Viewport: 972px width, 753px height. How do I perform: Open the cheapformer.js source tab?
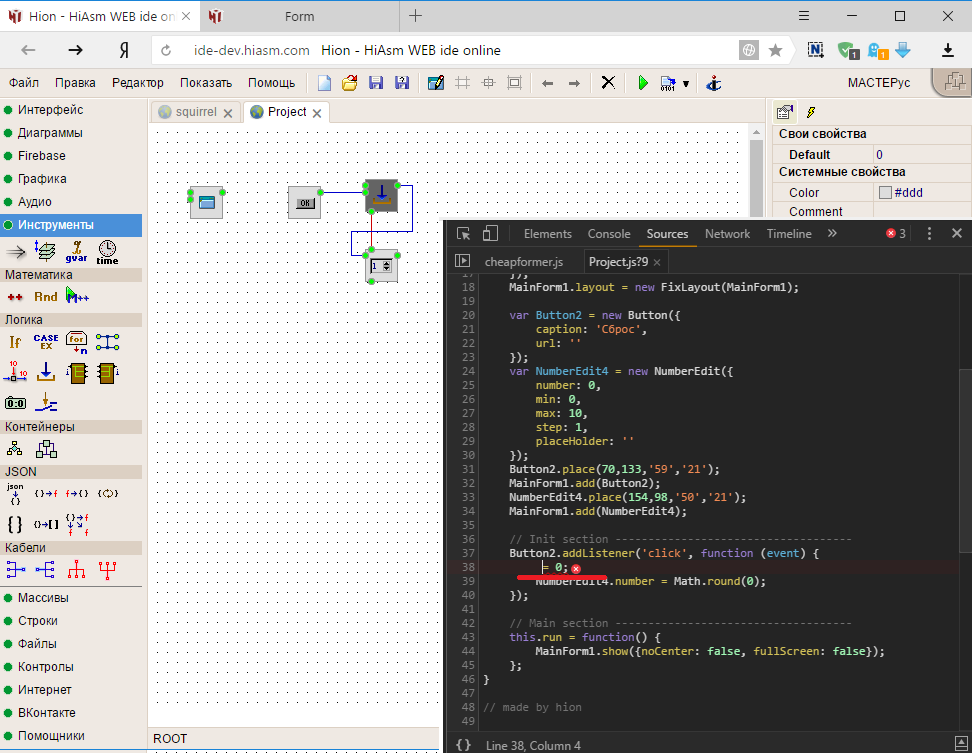pyautogui.click(x=523, y=262)
